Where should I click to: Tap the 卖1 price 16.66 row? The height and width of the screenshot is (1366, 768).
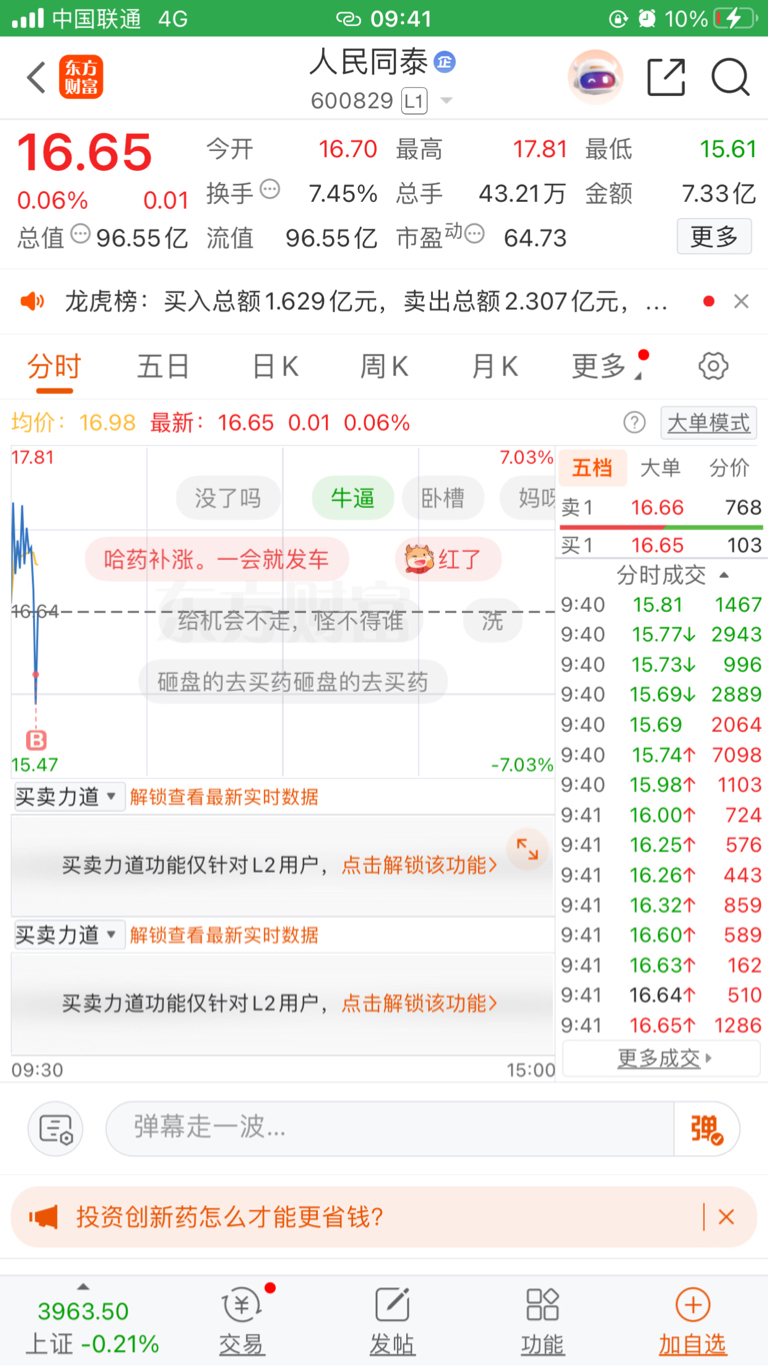[x=660, y=507]
